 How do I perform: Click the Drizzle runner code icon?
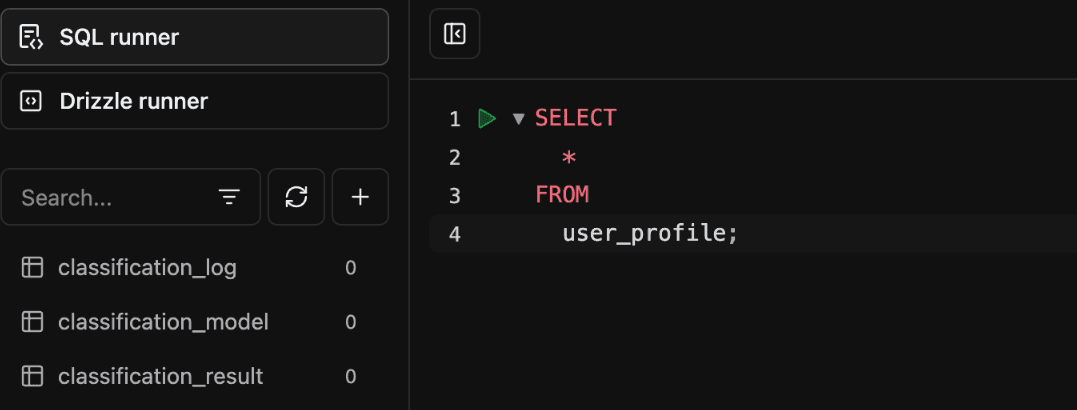32,101
